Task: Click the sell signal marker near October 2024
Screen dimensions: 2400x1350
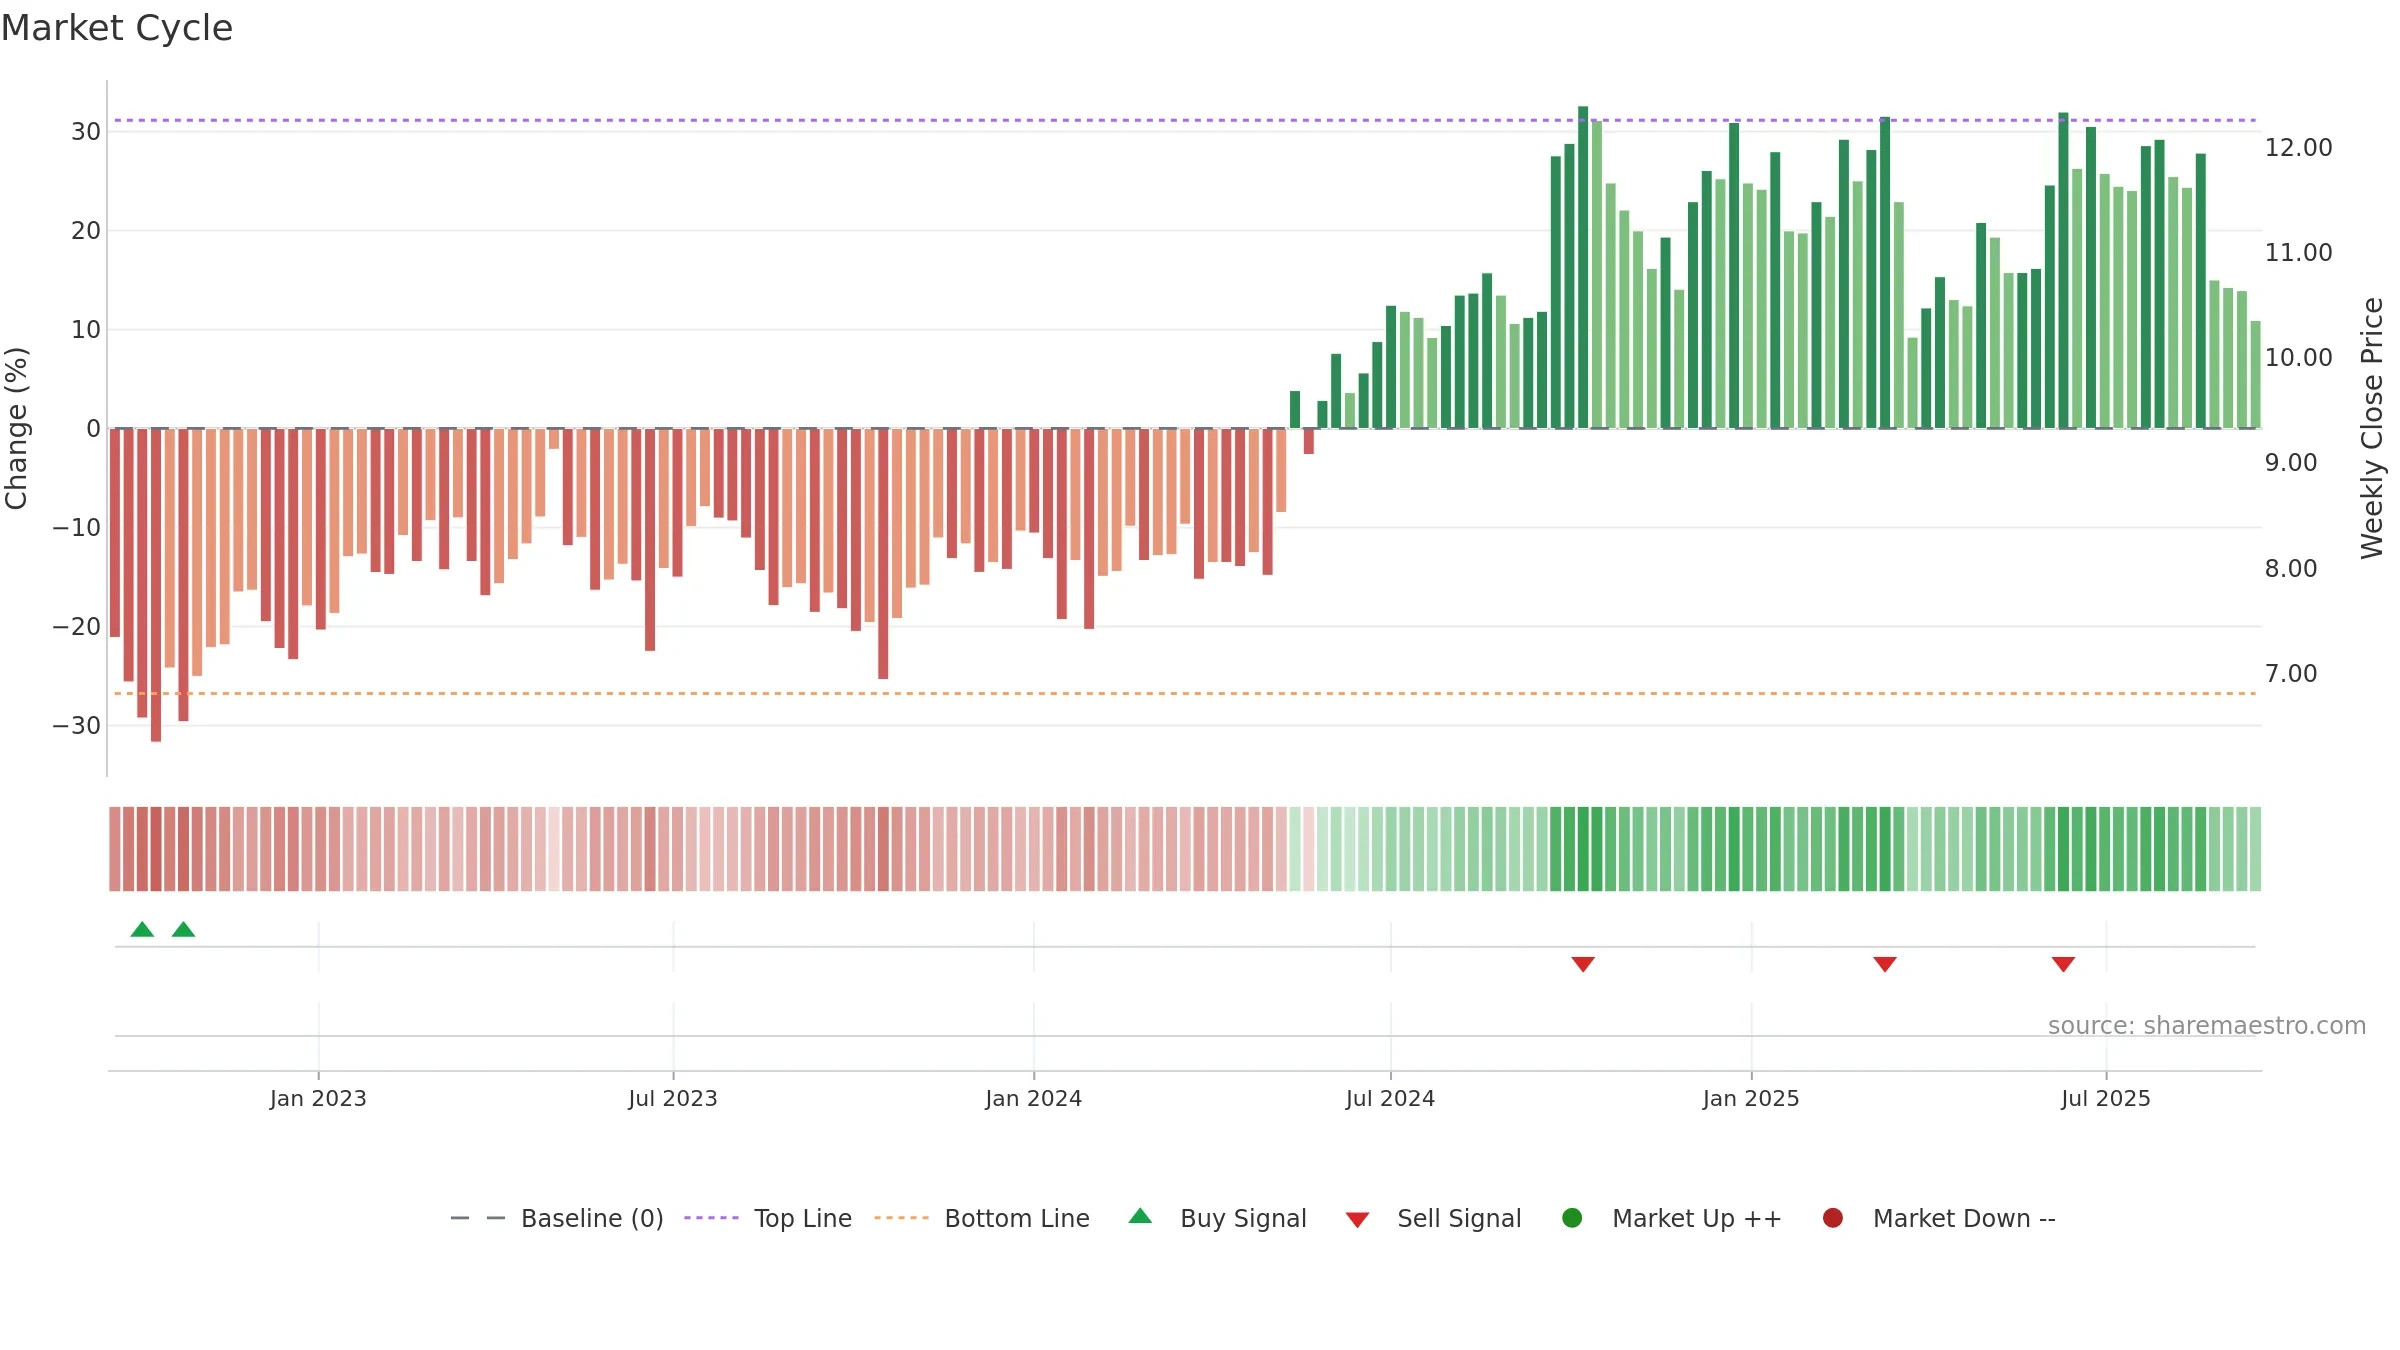Action: [x=1583, y=964]
